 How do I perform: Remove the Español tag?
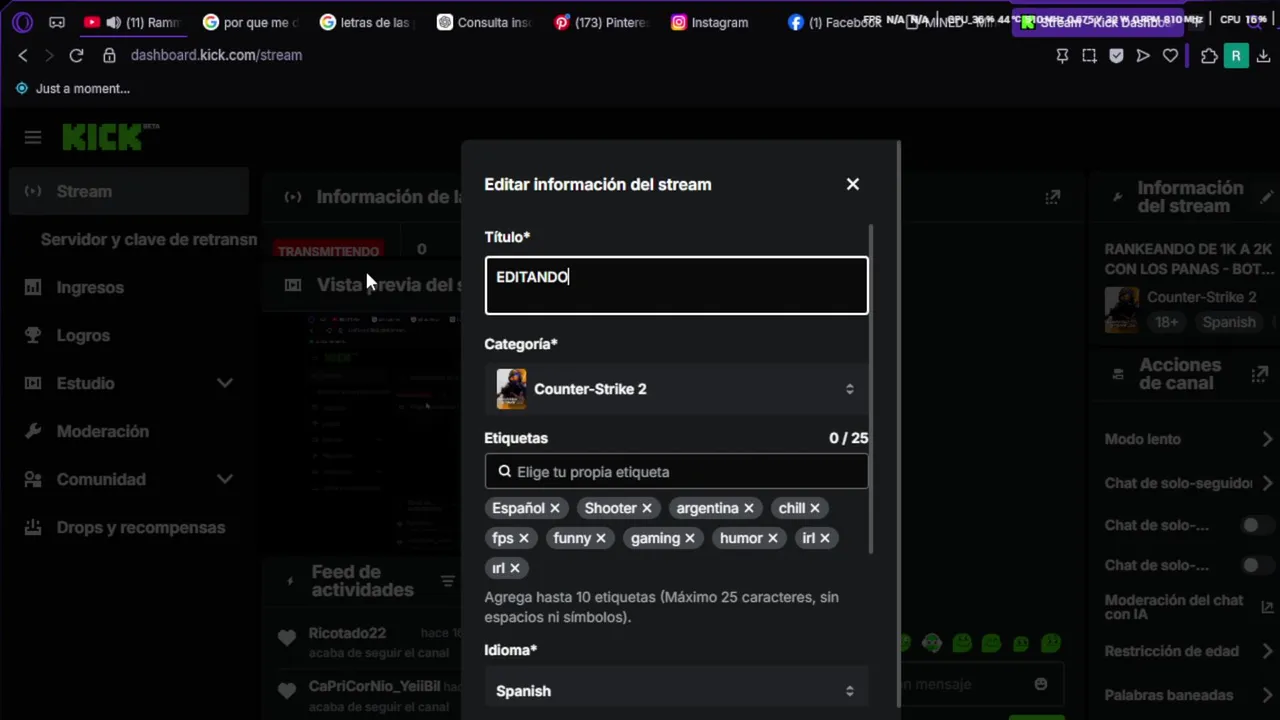click(x=554, y=508)
